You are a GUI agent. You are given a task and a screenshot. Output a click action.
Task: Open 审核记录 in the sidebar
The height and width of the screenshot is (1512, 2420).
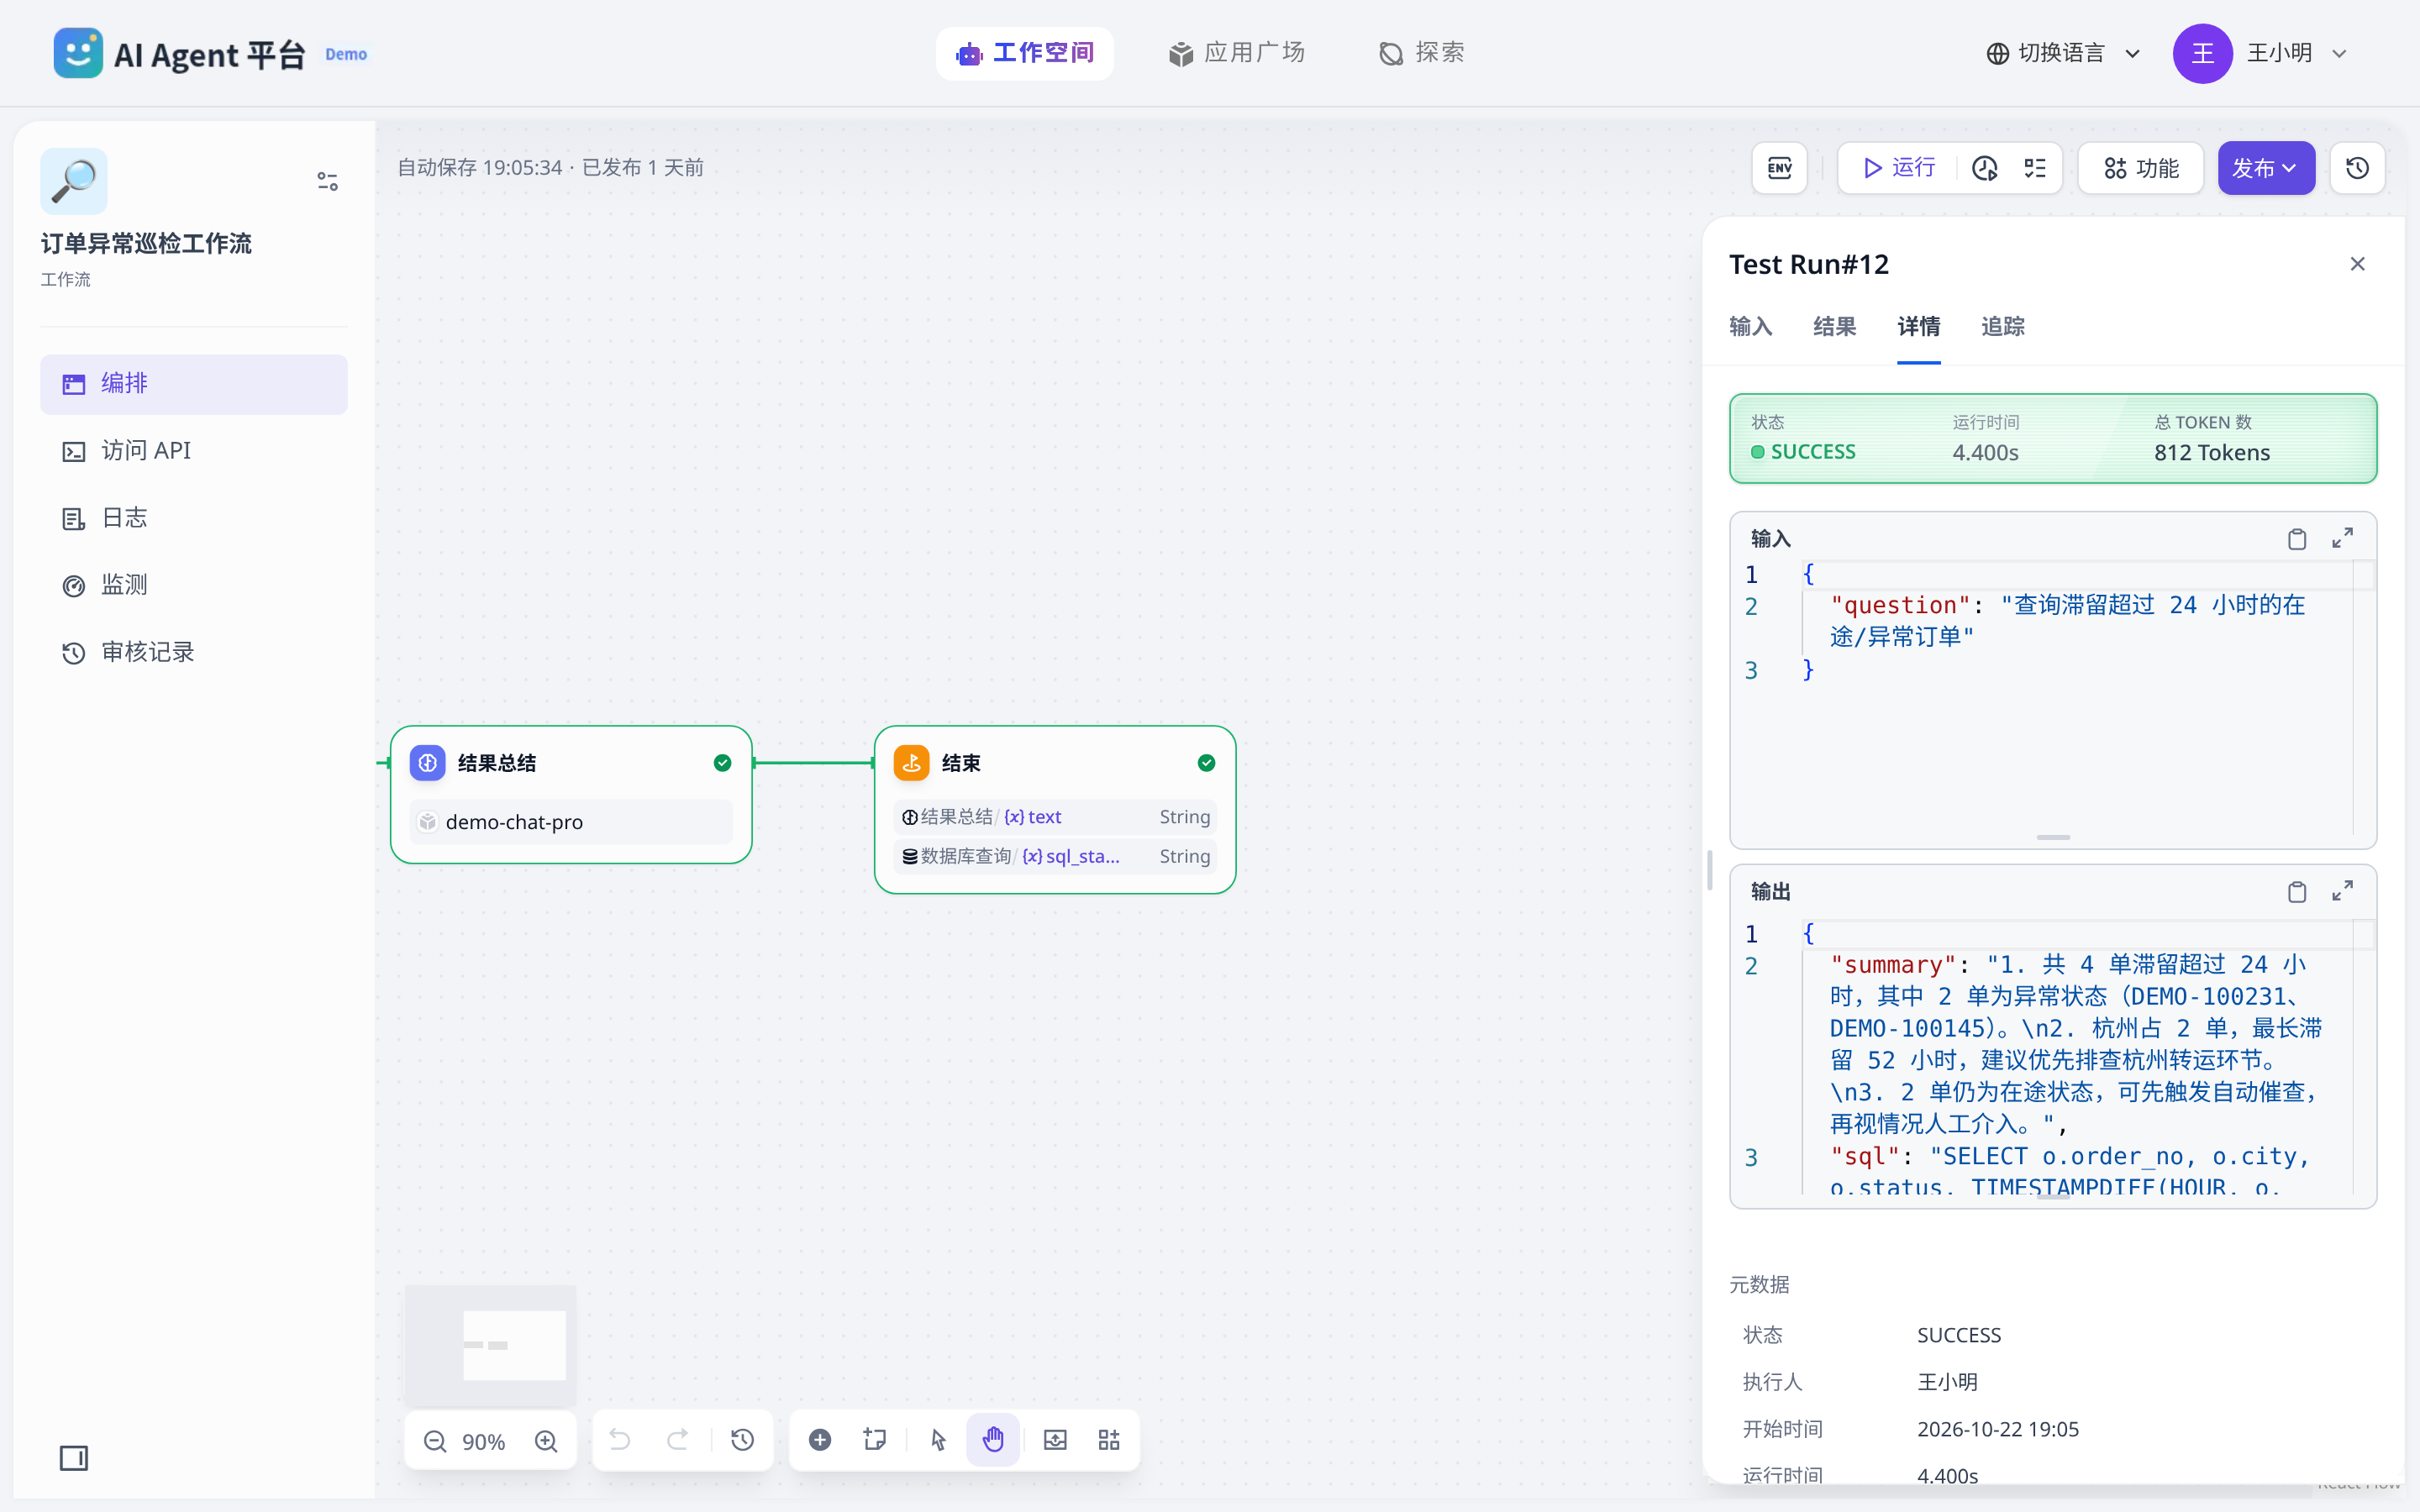pyautogui.click(x=194, y=652)
